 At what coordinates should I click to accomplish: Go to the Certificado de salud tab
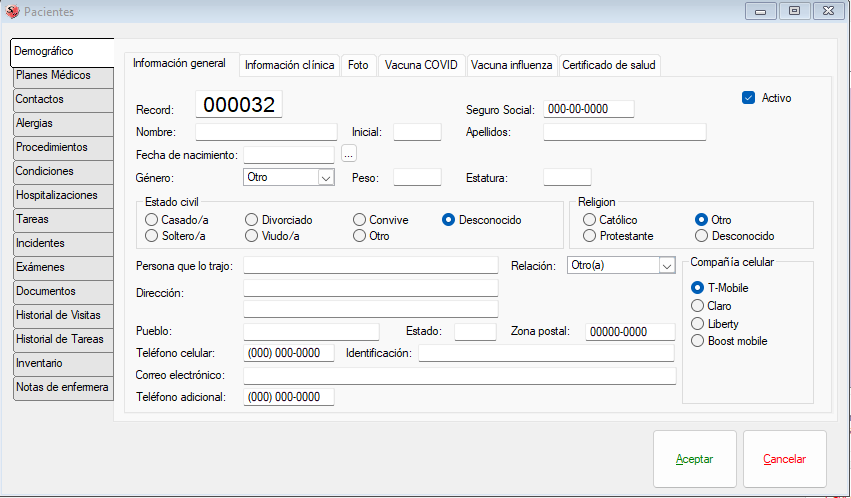[610, 65]
